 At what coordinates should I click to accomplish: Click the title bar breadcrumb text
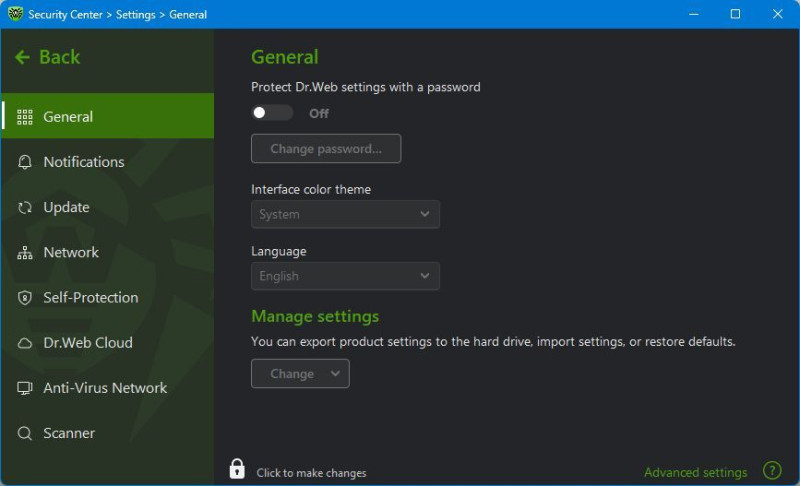117,14
